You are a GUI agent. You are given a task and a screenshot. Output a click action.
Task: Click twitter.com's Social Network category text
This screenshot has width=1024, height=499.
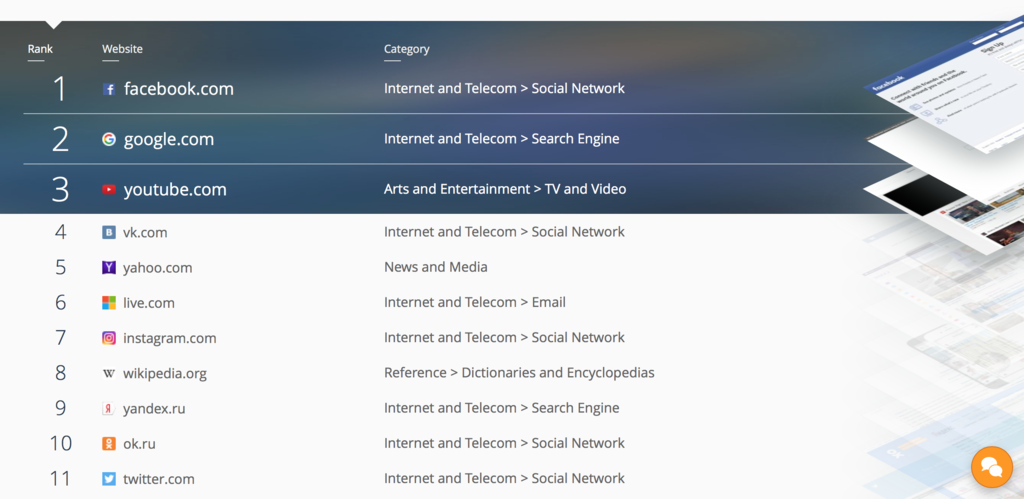point(504,478)
